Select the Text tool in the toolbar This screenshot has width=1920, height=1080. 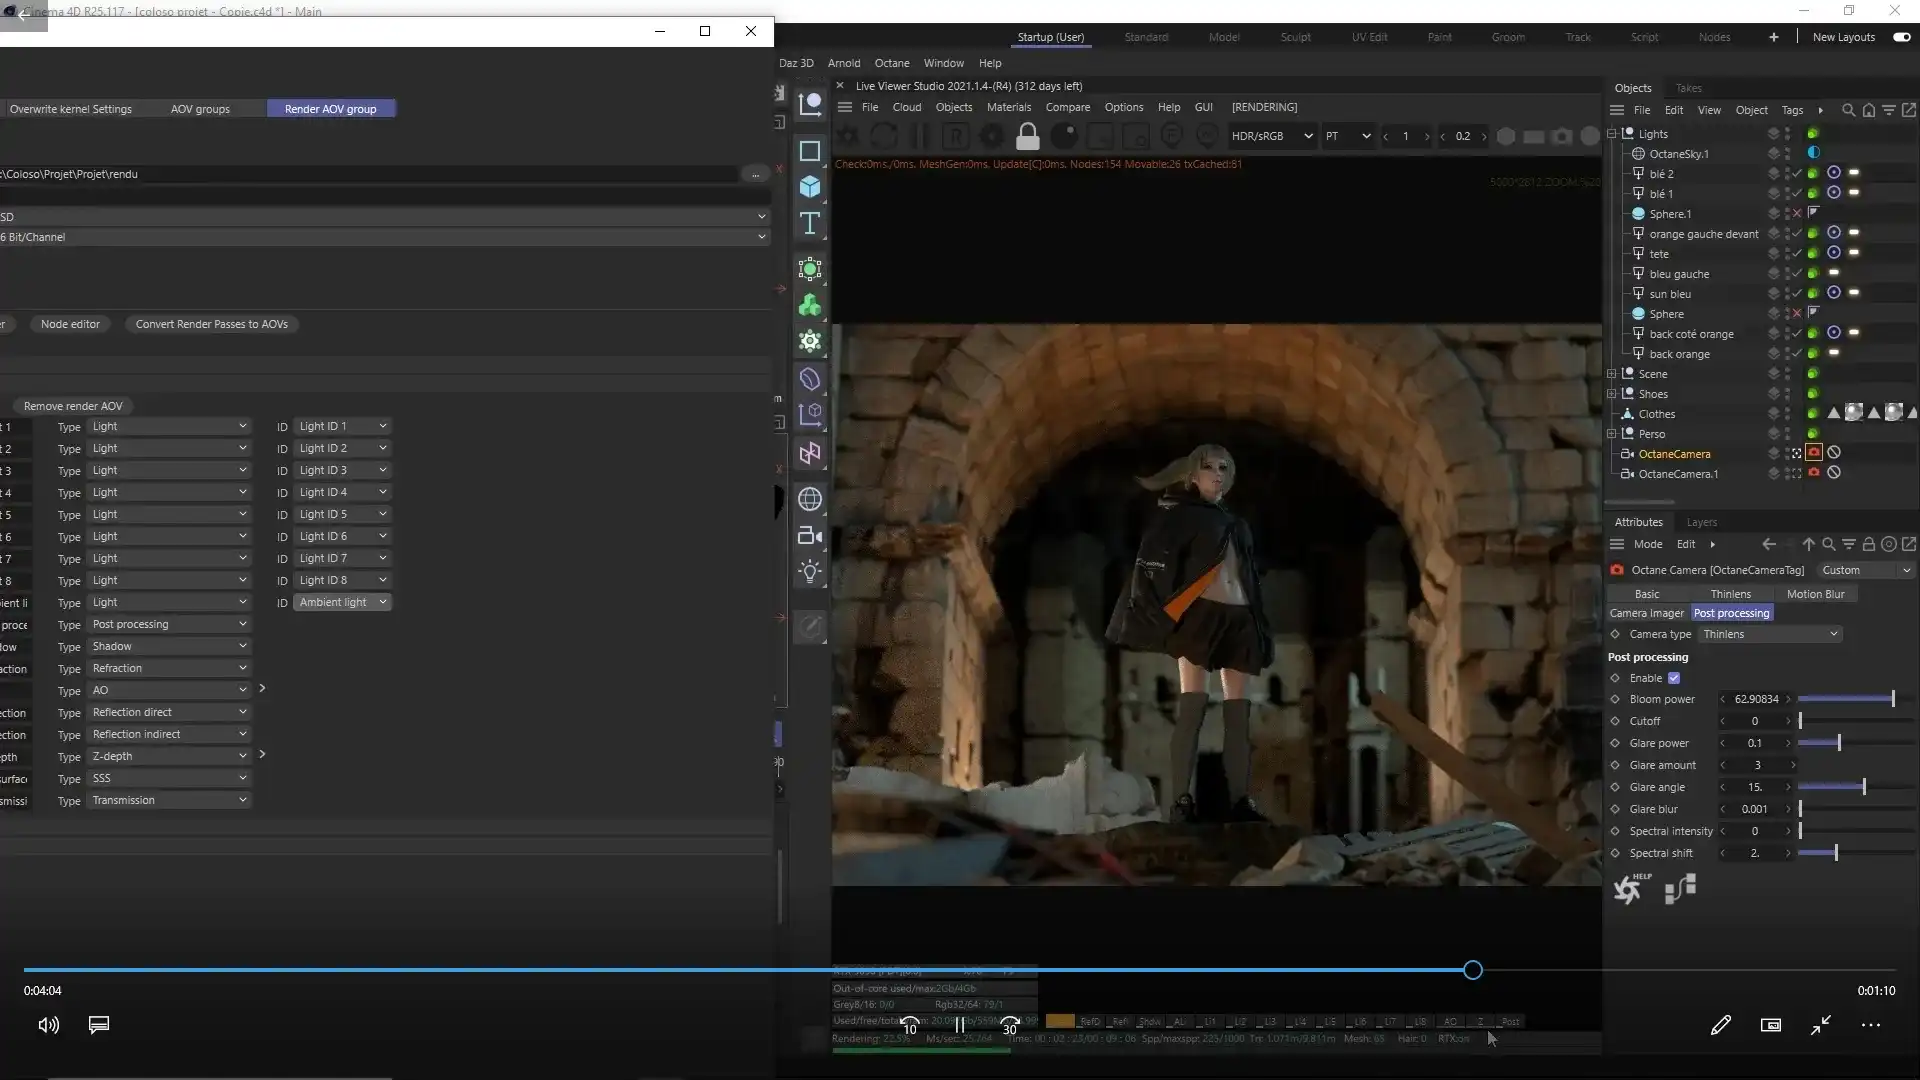tap(810, 223)
